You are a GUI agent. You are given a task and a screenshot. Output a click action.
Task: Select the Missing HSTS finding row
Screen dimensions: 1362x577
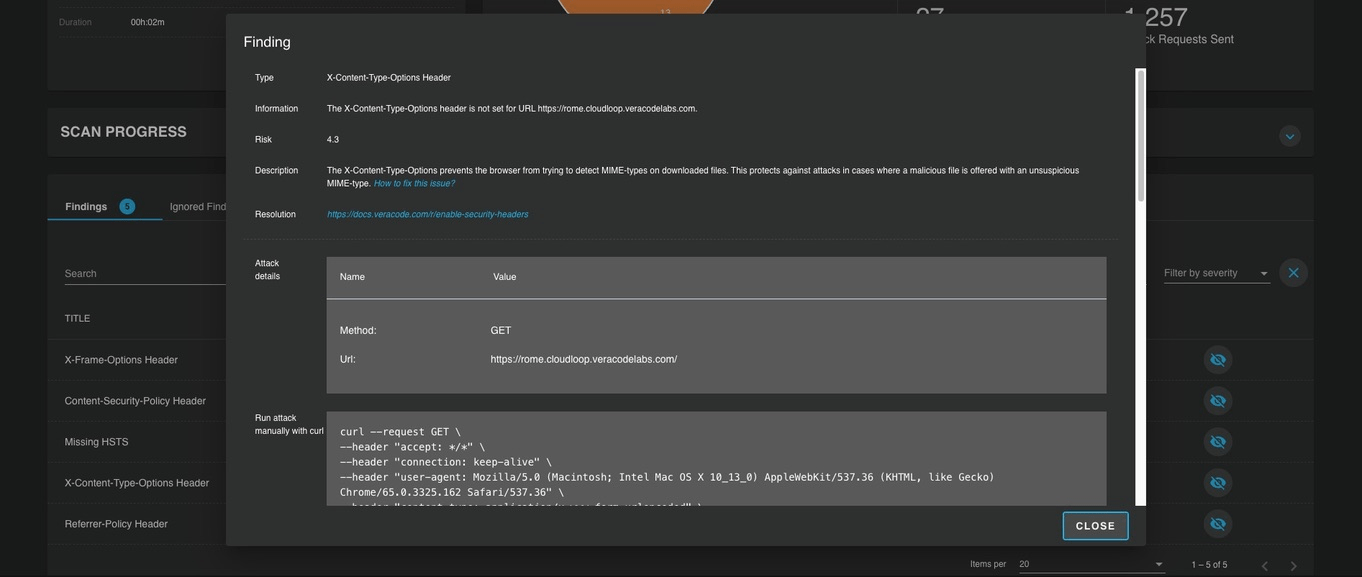pos(97,442)
